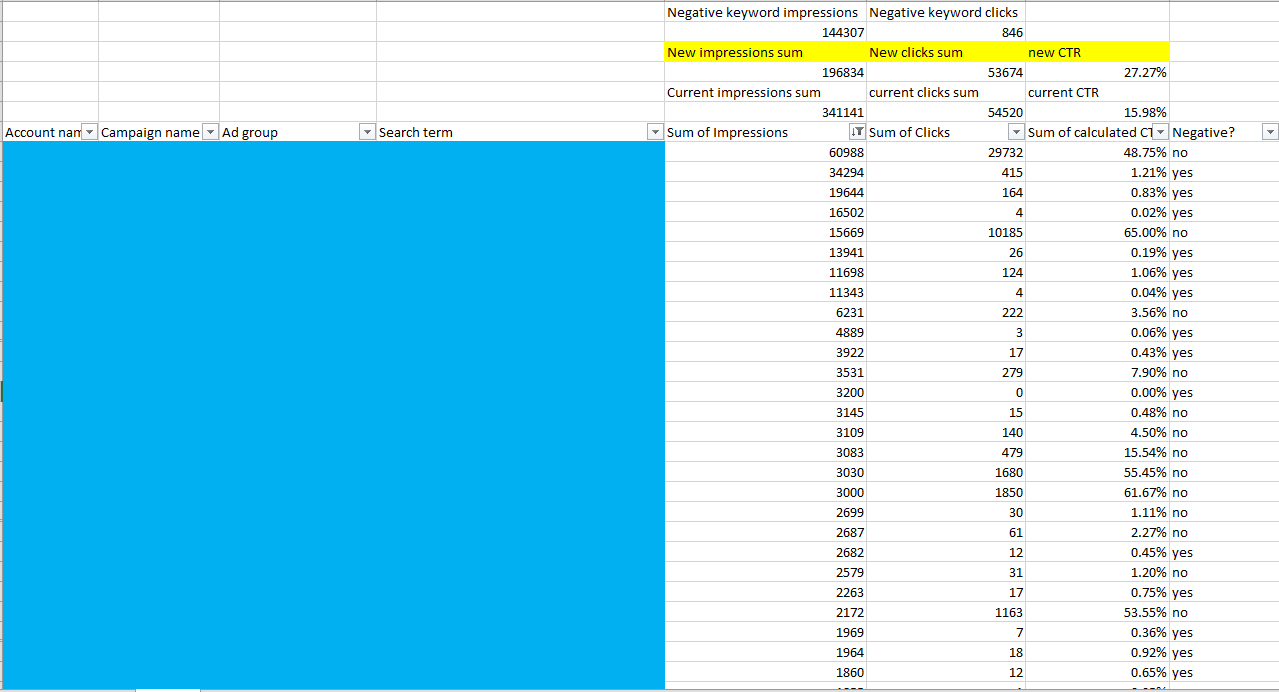
Task: Click the yellow new CTR header cell
Action: [1096, 52]
